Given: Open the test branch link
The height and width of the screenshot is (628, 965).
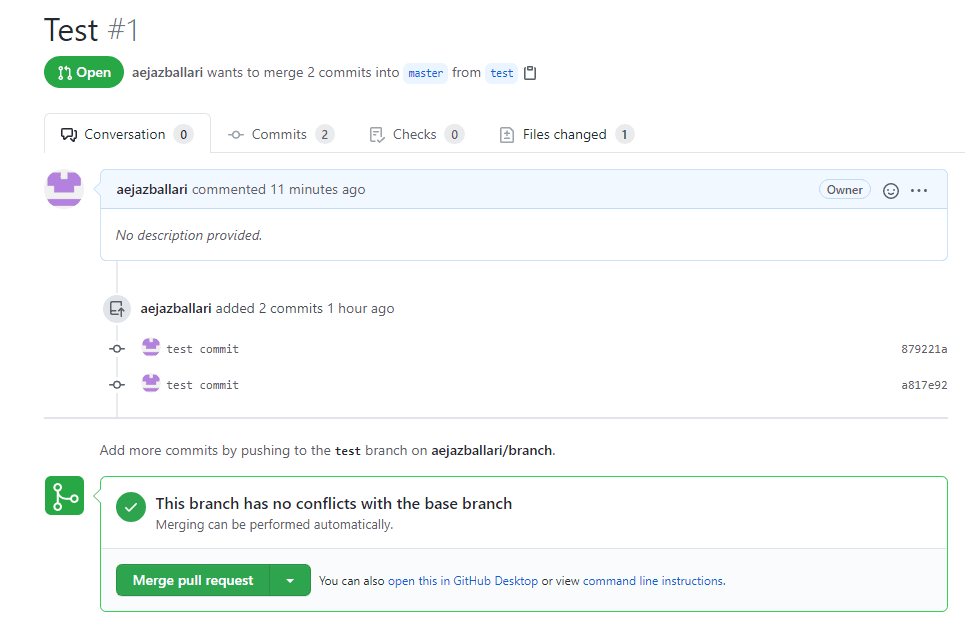Looking at the screenshot, I should tap(502, 73).
